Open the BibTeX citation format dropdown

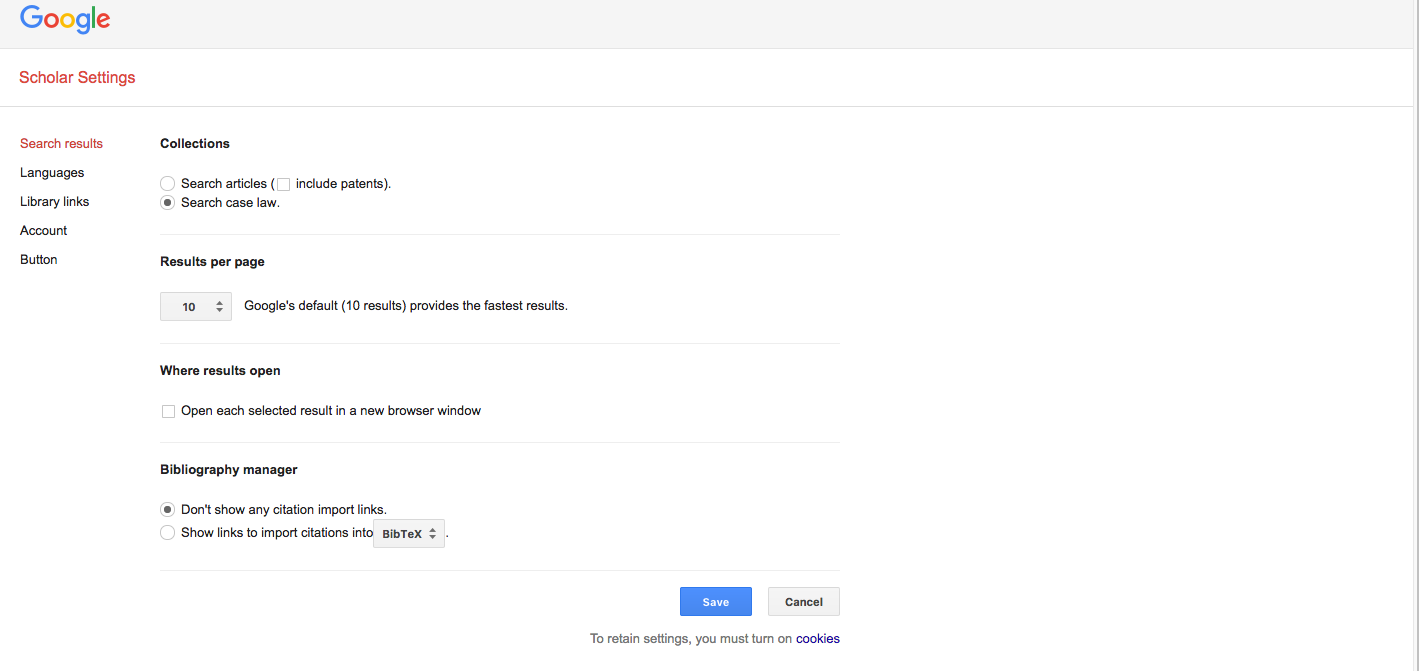click(x=408, y=533)
